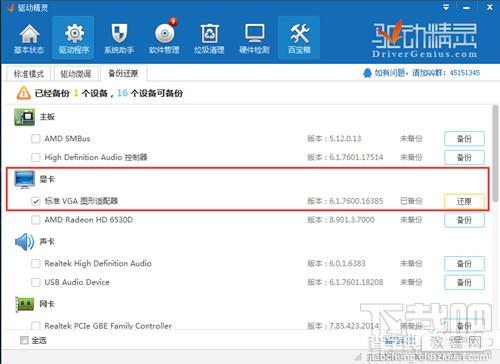Screen dimensions: 500x364
Task: Click version text 8.901.3.7000
Action: tap(352, 220)
